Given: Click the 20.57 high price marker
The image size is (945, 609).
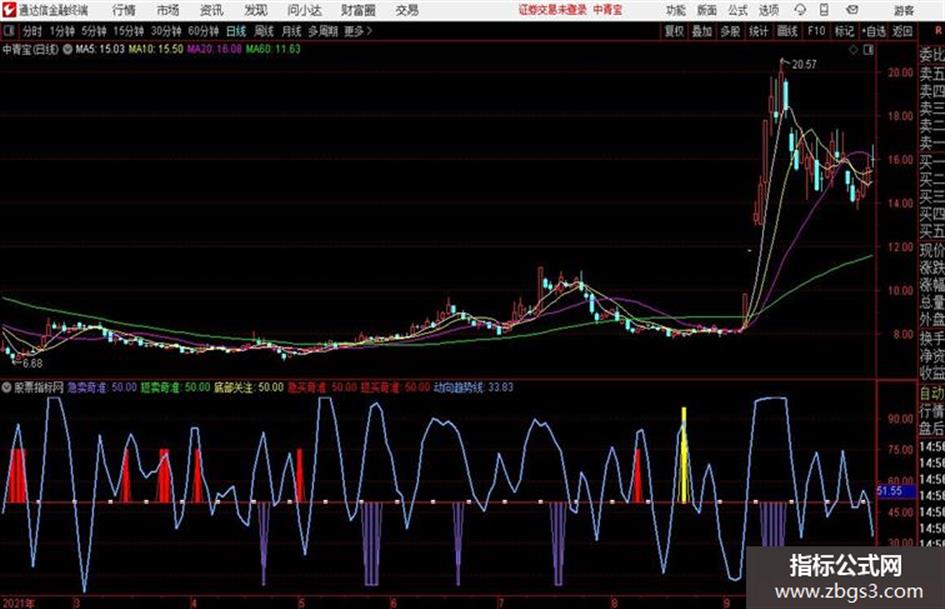Looking at the screenshot, I should click(804, 65).
